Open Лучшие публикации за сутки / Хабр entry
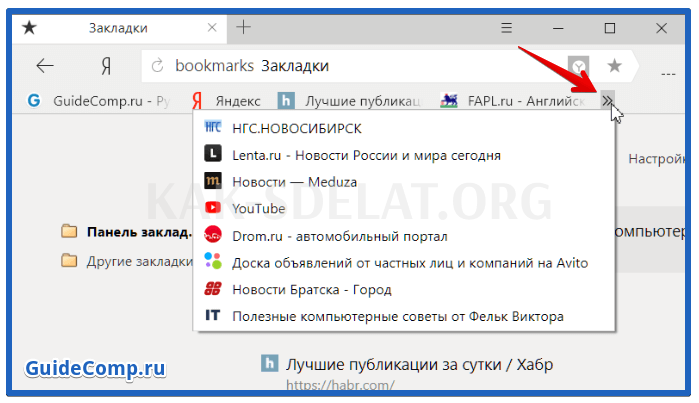 [x=419, y=365]
